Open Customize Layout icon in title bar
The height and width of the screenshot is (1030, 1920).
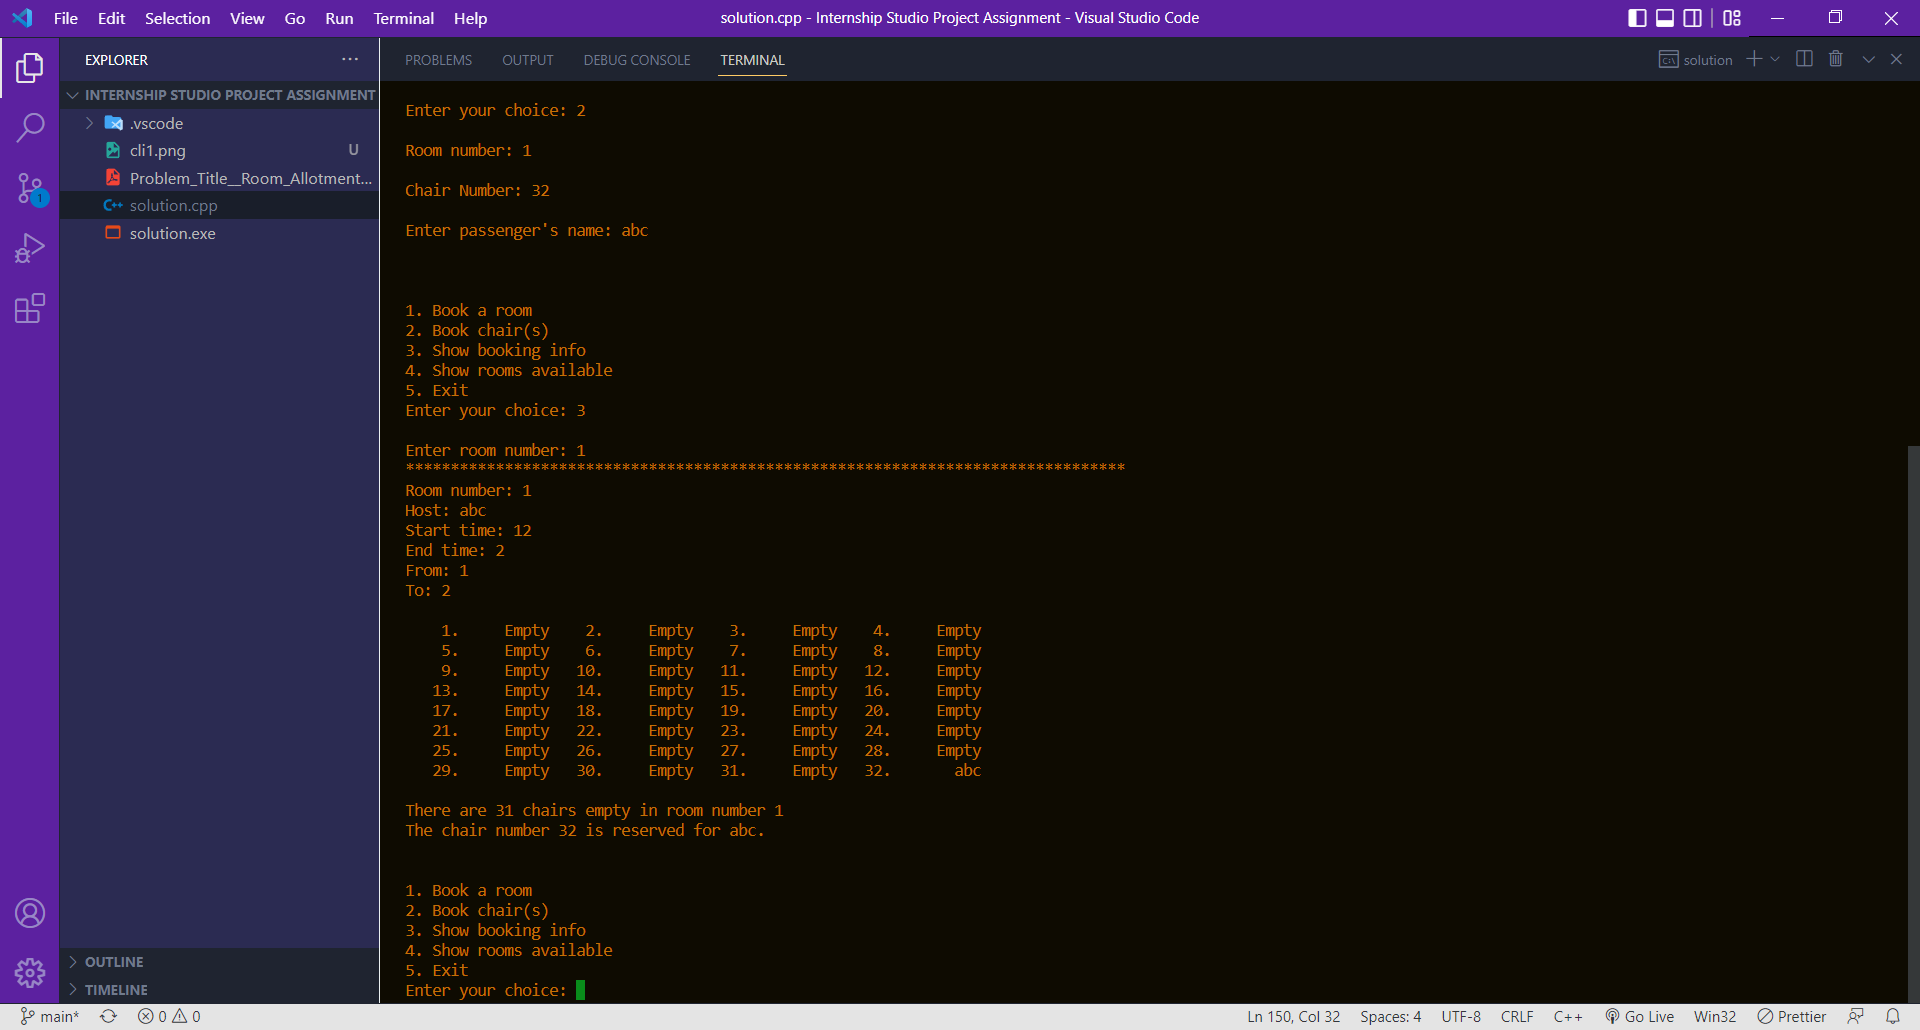(x=1732, y=18)
